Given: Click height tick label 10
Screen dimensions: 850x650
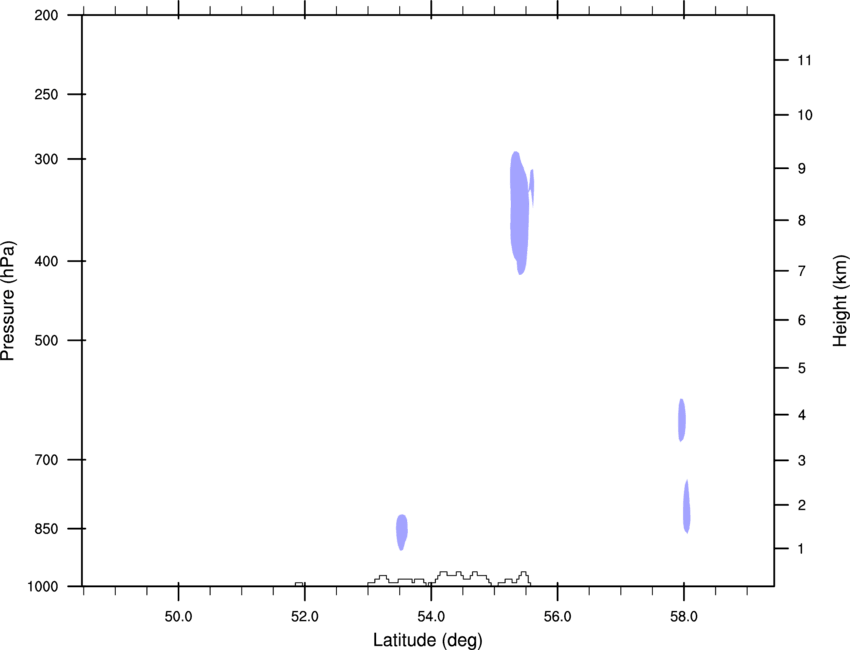Looking at the screenshot, I should 805,115.
